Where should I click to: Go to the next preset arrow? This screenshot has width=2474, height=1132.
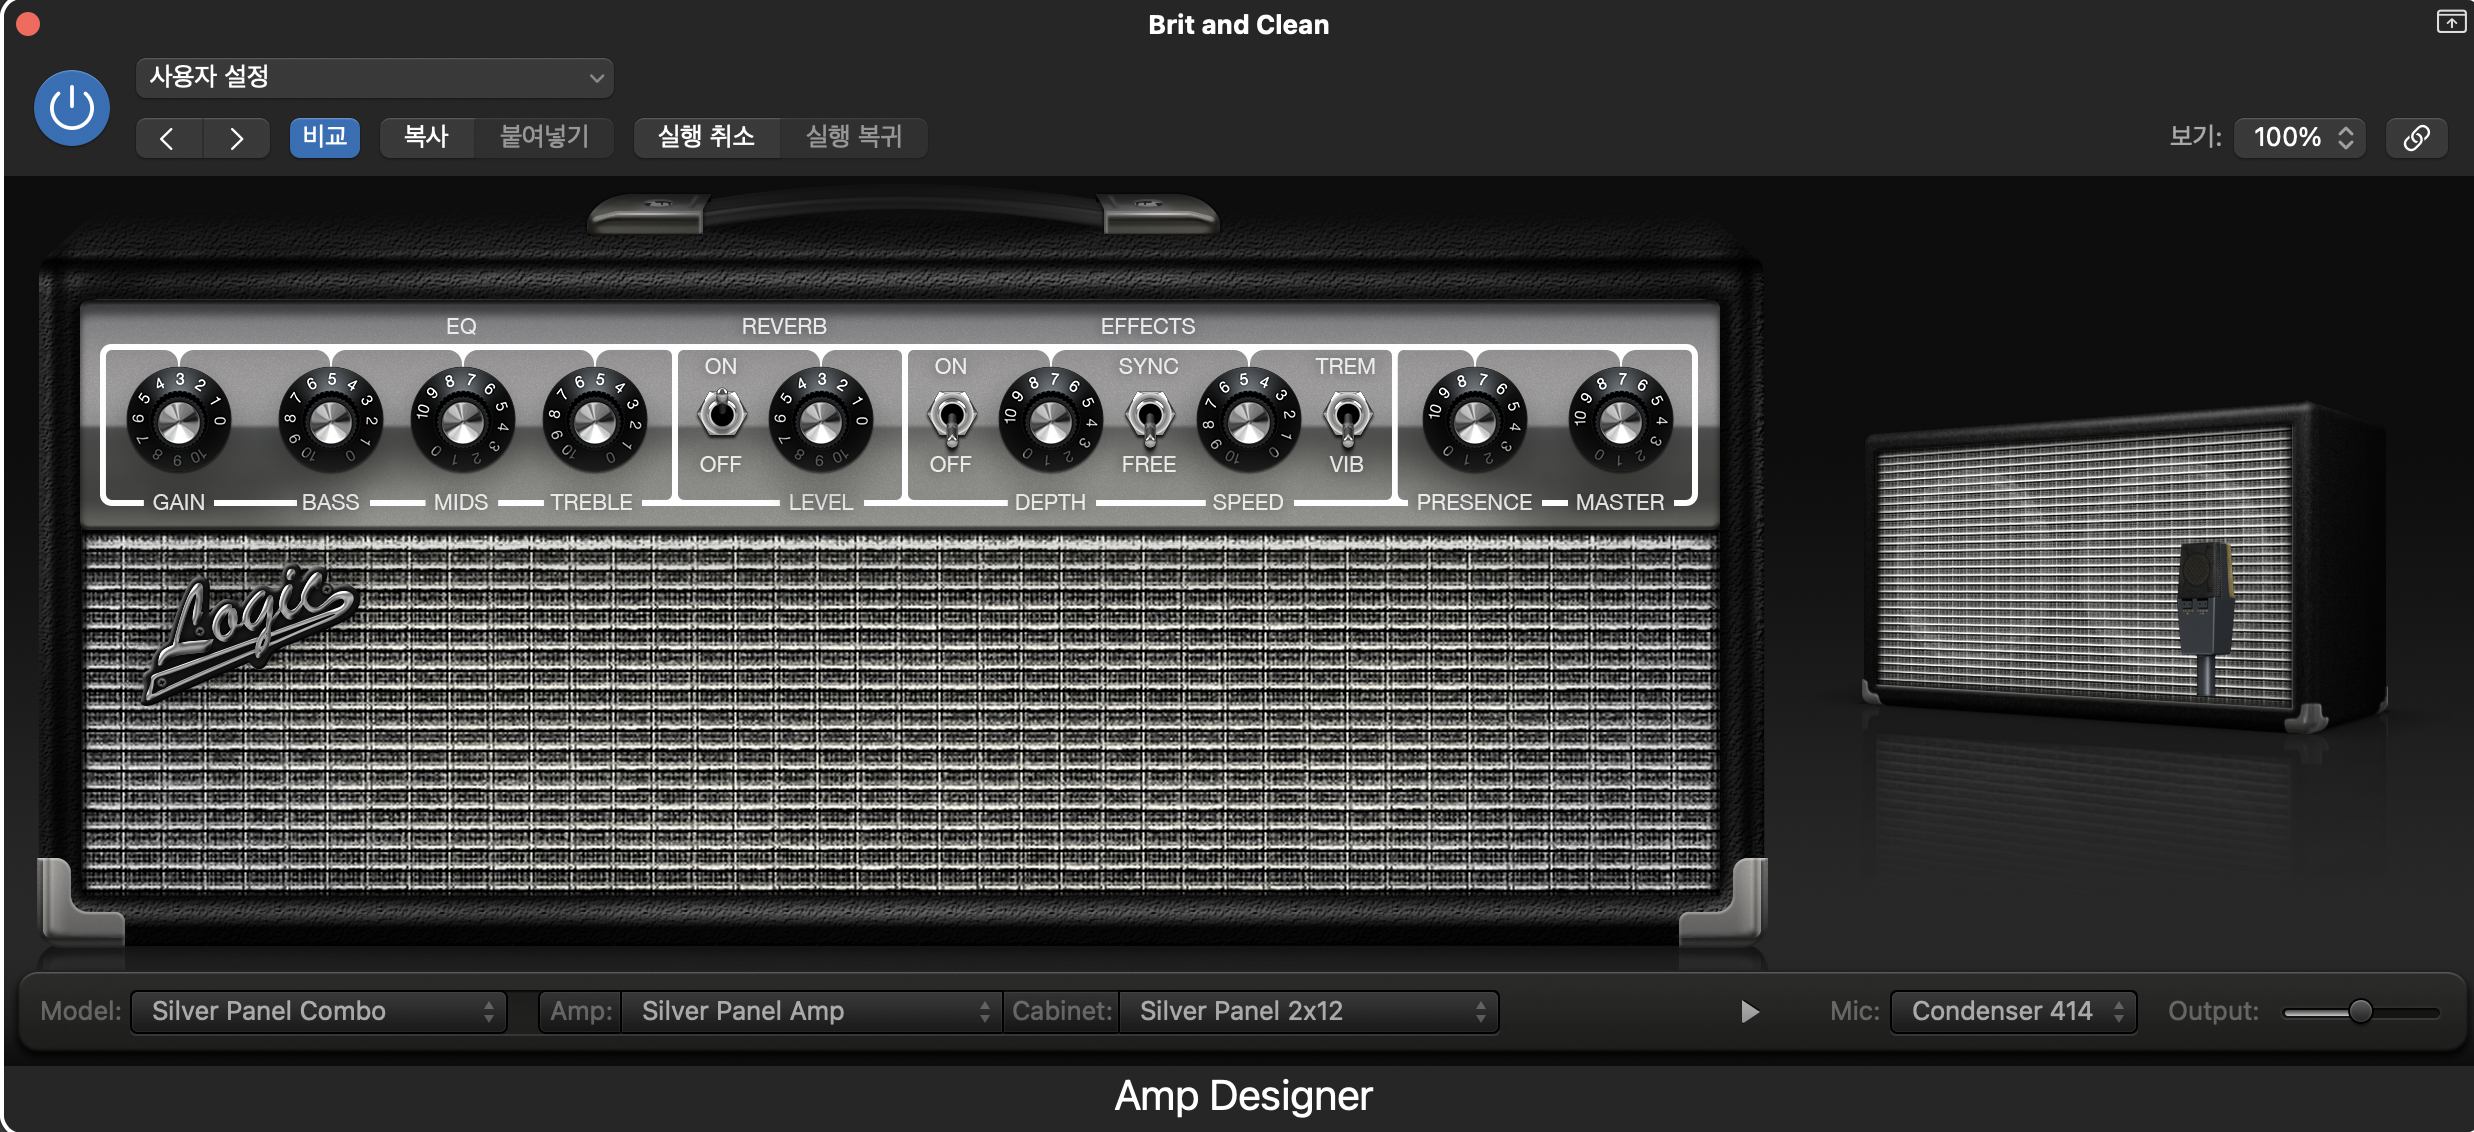tap(236, 138)
